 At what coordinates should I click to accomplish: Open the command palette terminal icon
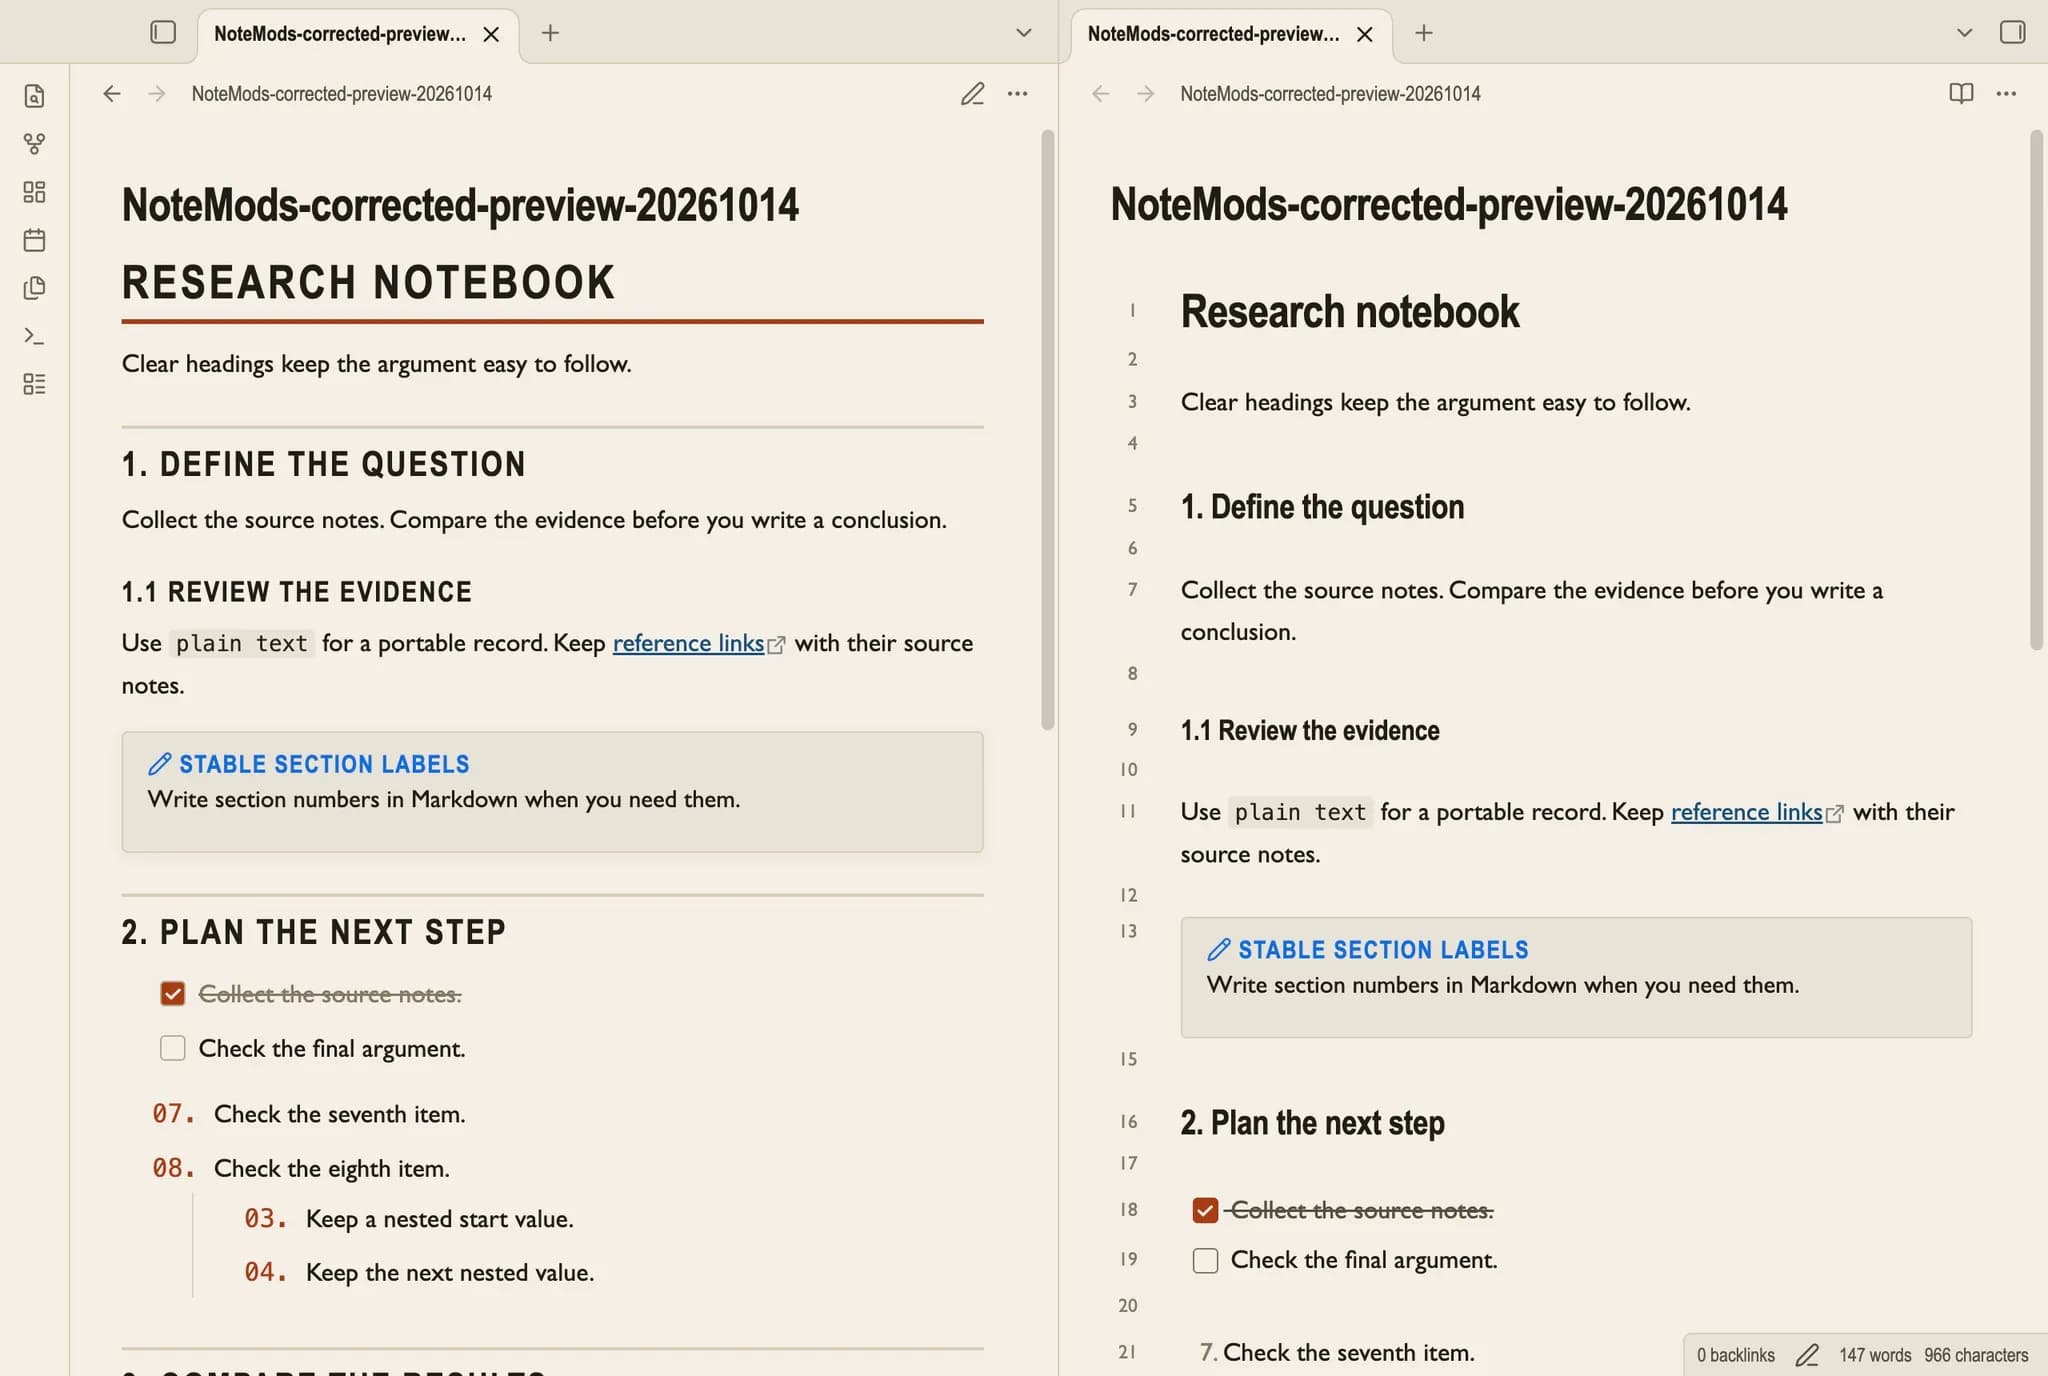pos(34,336)
